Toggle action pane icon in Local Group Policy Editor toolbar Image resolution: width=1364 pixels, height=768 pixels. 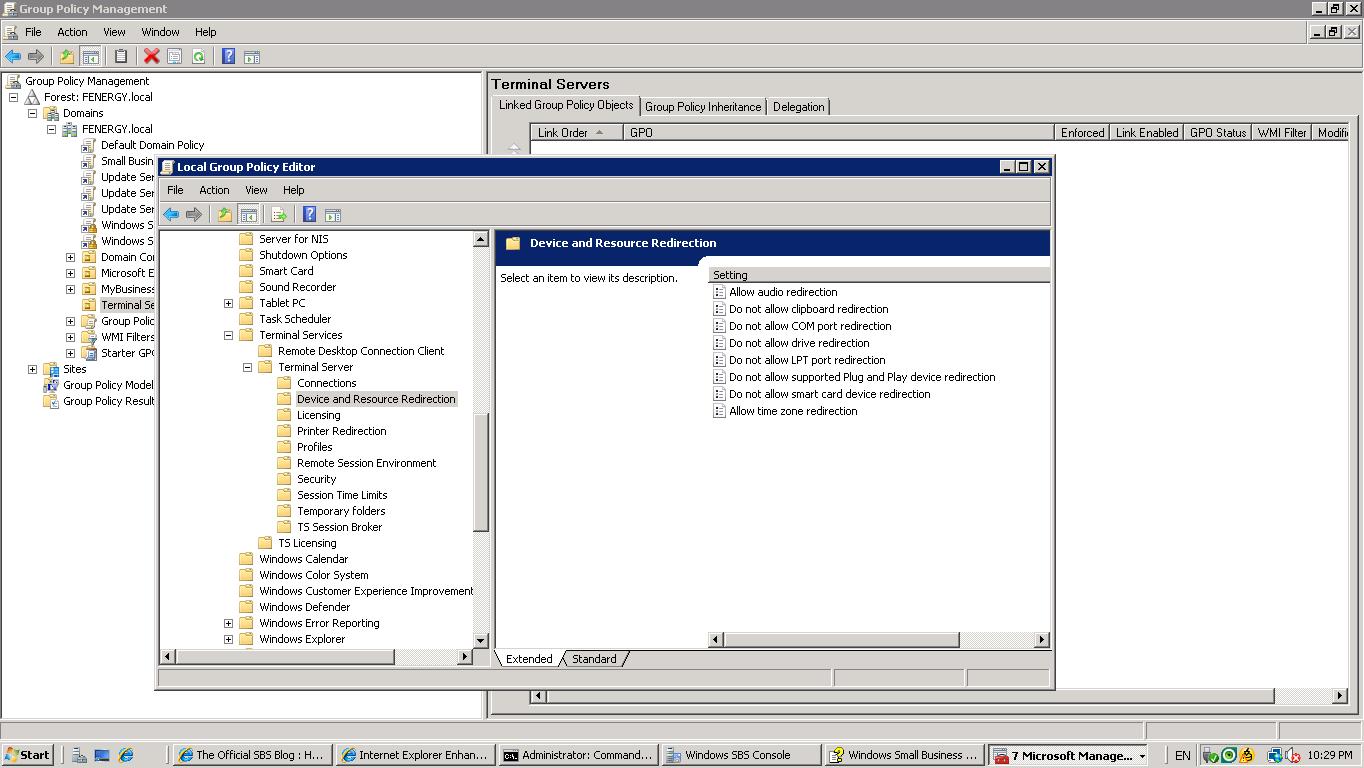[x=333, y=215]
